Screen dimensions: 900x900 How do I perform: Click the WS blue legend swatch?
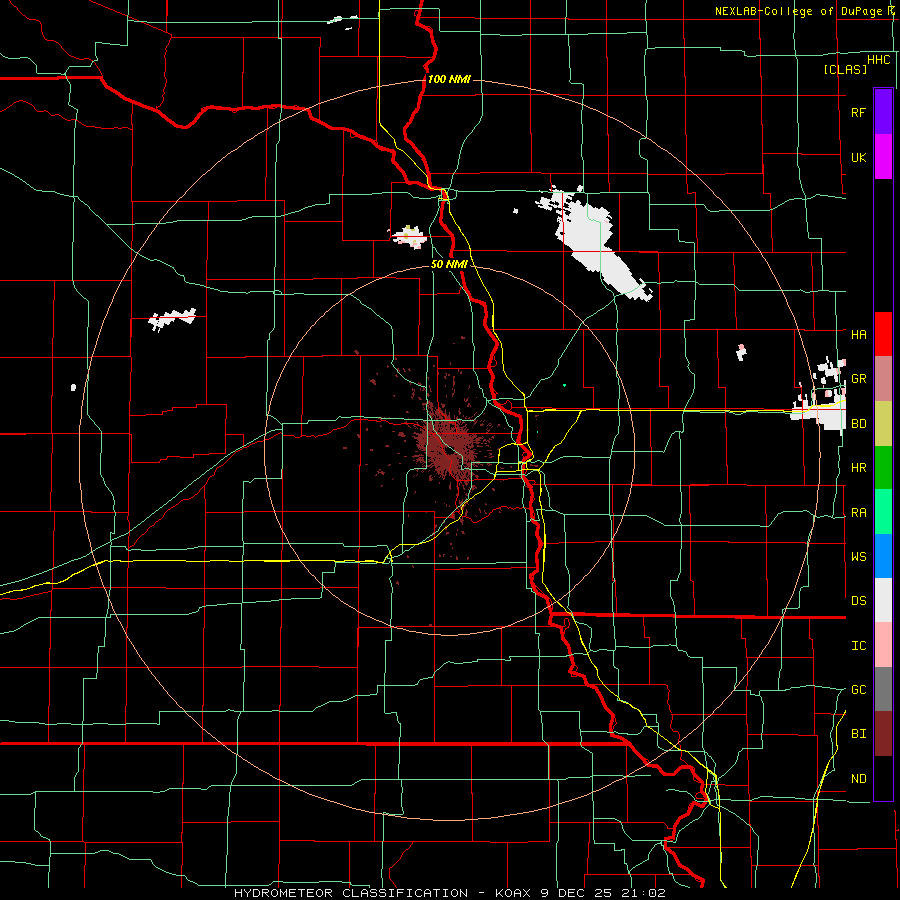[883, 556]
